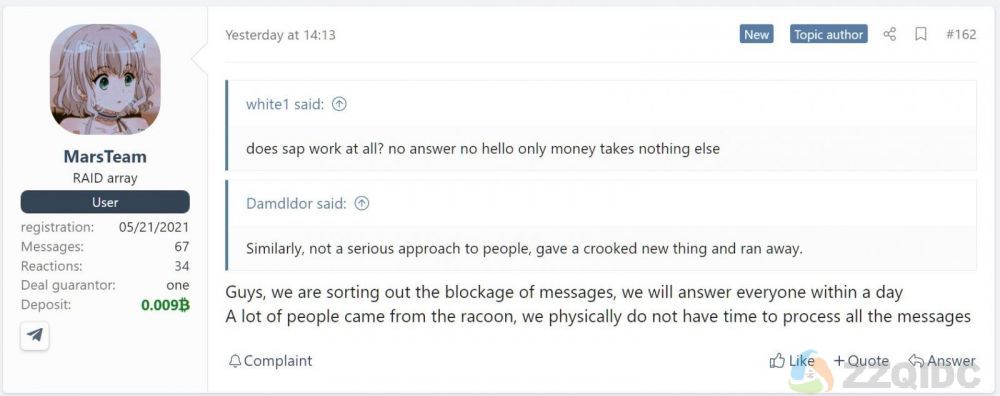Image resolution: width=1000 pixels, height=396 pixels.
Task: Click the 'Yesterday at 14:13' timestamp
Action: tap(281, 35)
